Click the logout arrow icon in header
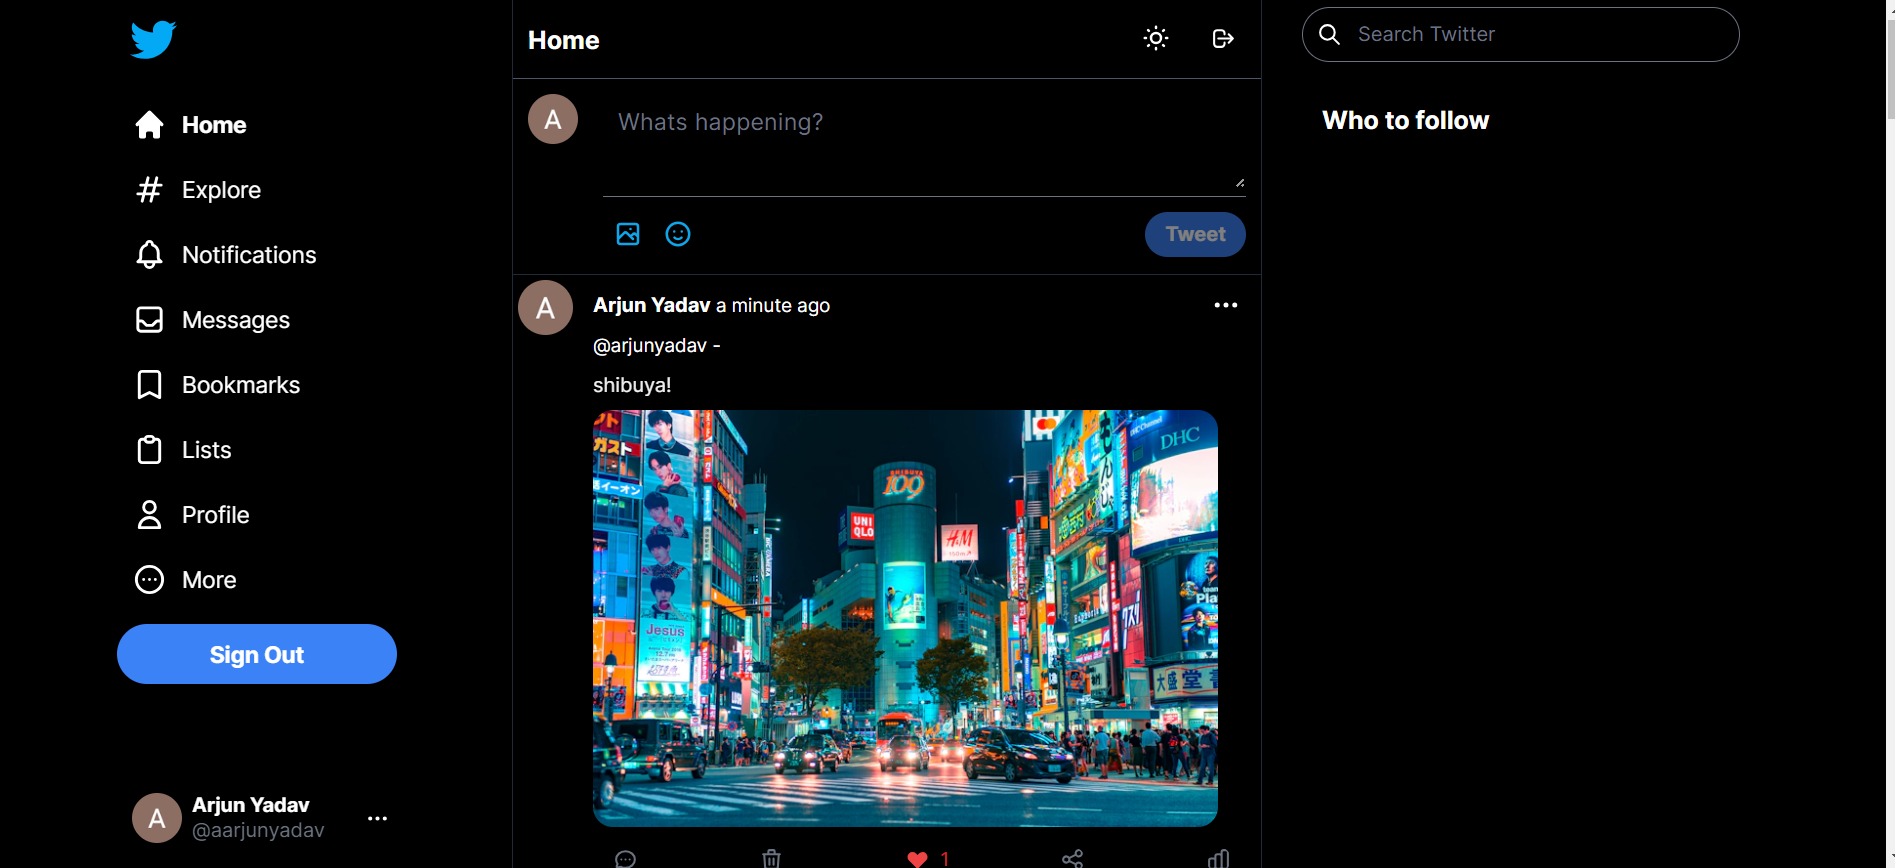 (1222, 39)
